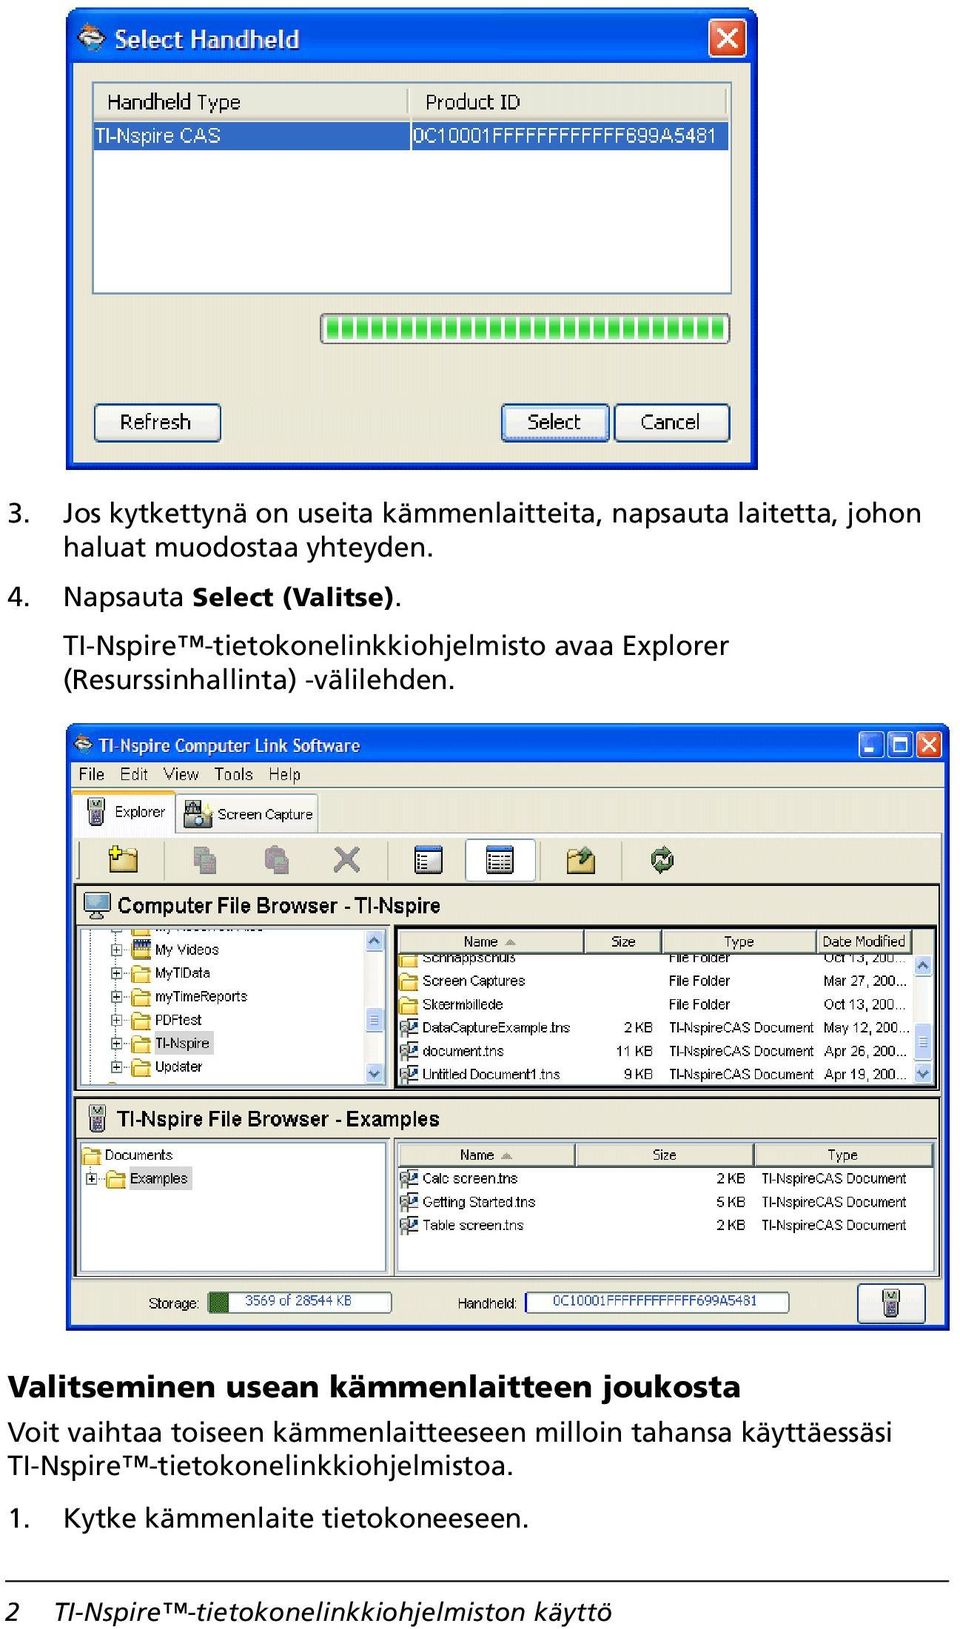Viewport: 960px width, 1629px height.
Task: Click the Select button in dialog
Action: tap(554, 422)
